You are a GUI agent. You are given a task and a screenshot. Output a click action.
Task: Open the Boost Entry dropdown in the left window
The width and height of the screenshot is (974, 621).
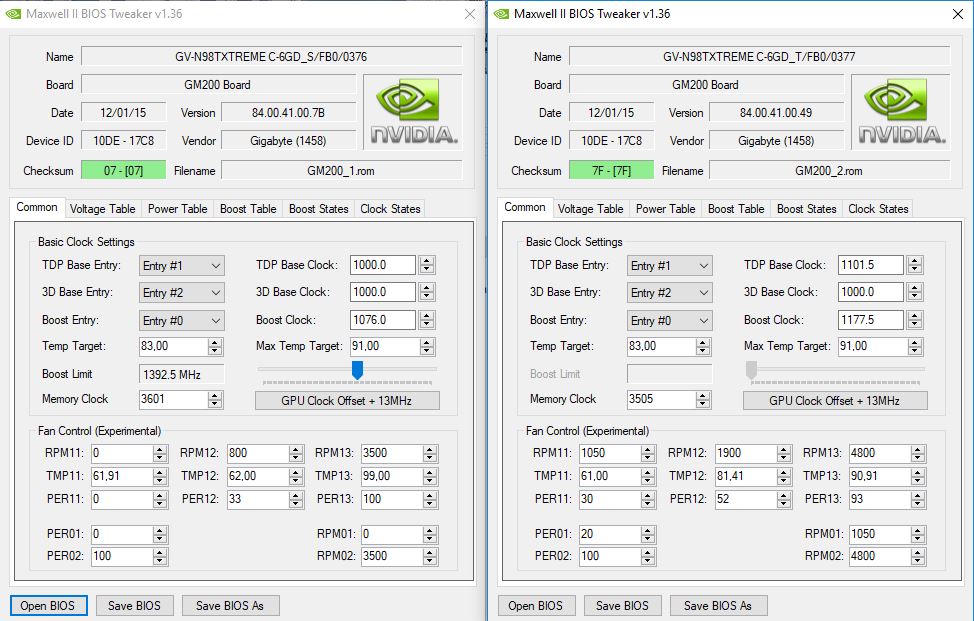coord(181,320)
